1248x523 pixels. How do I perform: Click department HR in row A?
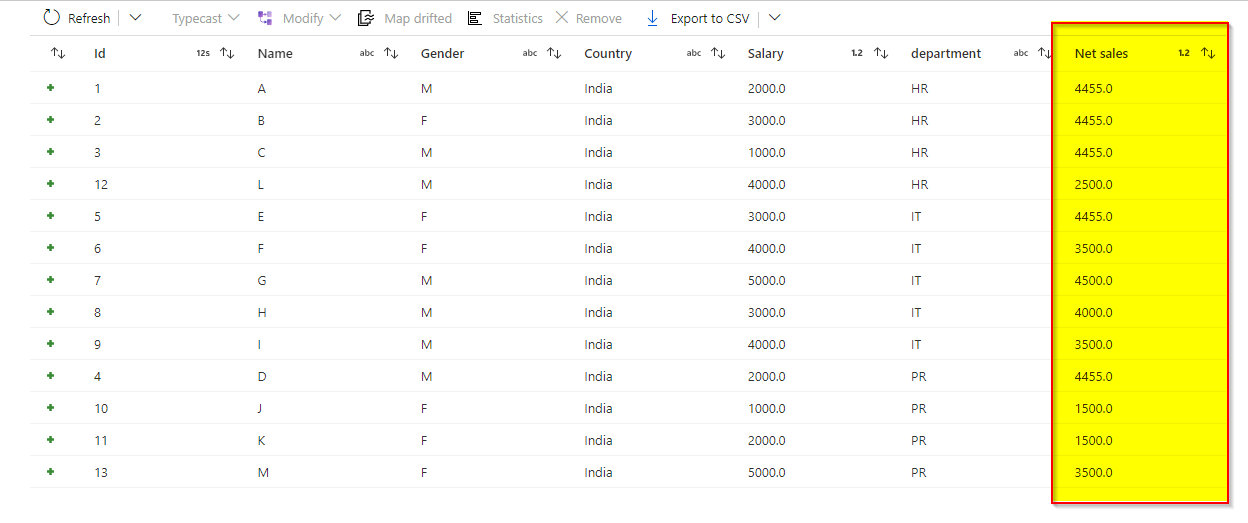(919, 88)
